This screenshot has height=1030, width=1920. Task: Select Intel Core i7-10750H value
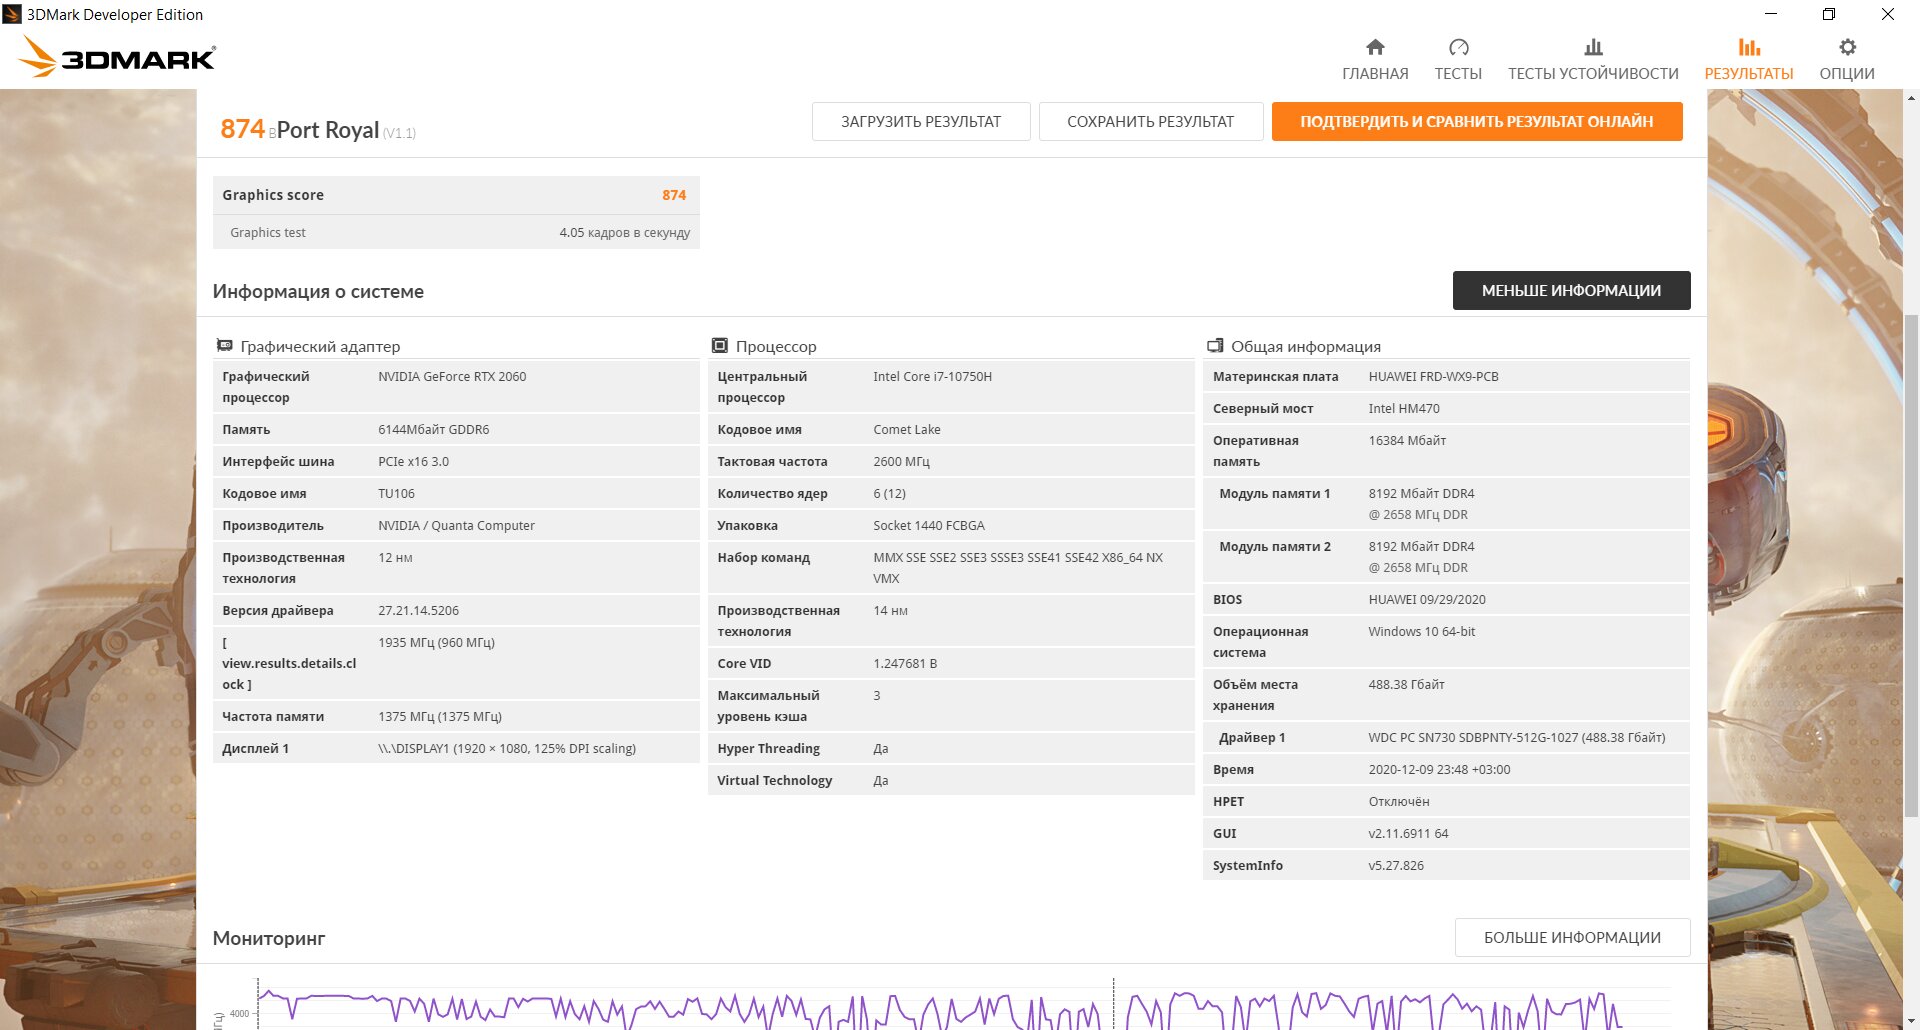pyautogui.click(x=932, y=377)
